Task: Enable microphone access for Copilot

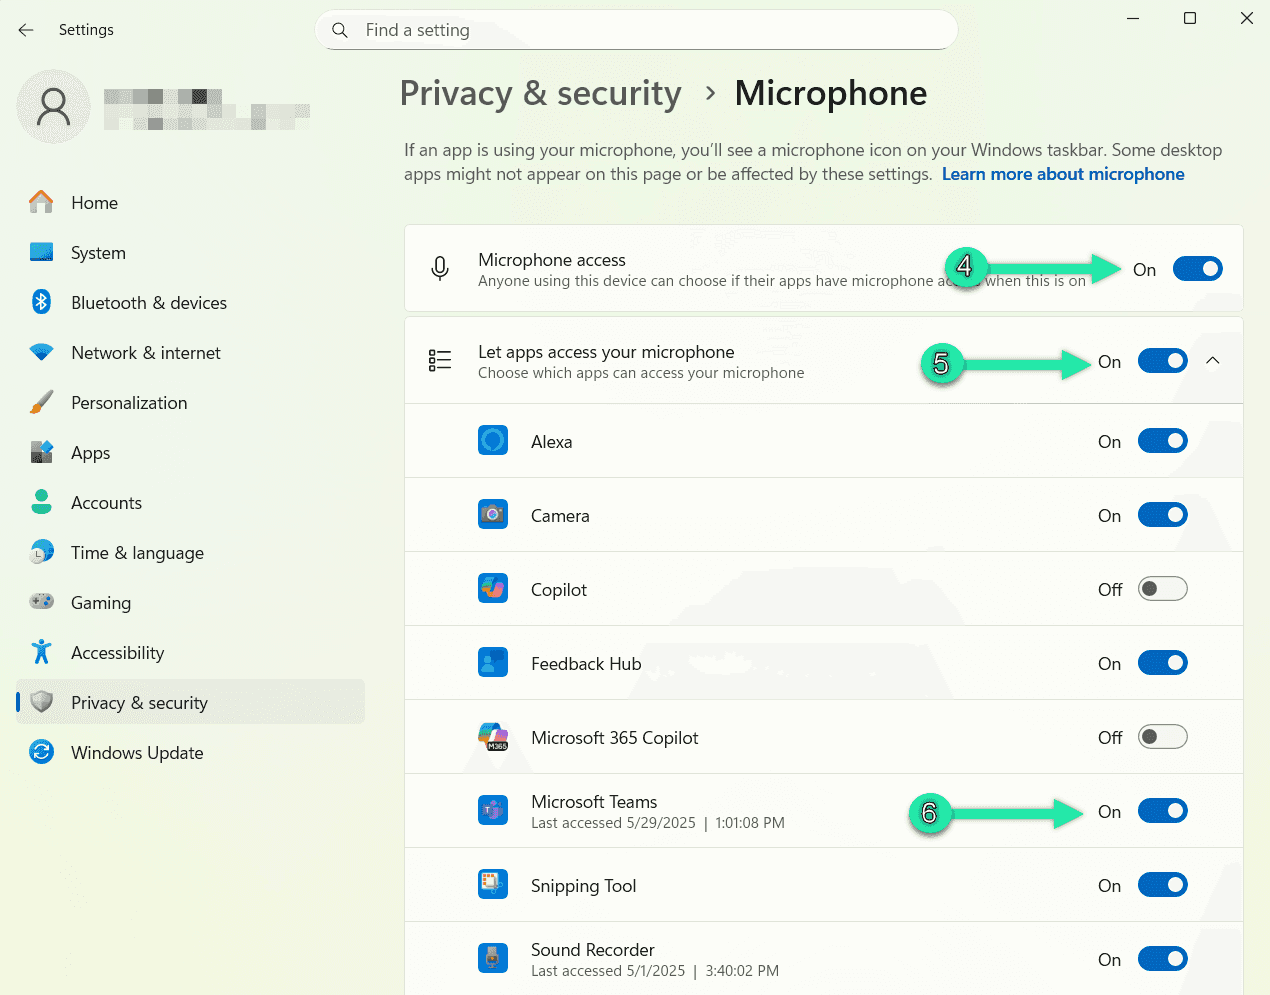Action: [x=1162, y=588]
